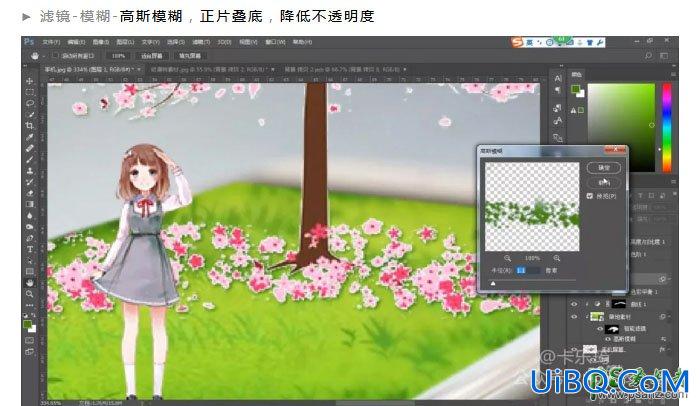Pick a color in the green color field
Viewport: 700px width, 406px height.
pos(621,127)
